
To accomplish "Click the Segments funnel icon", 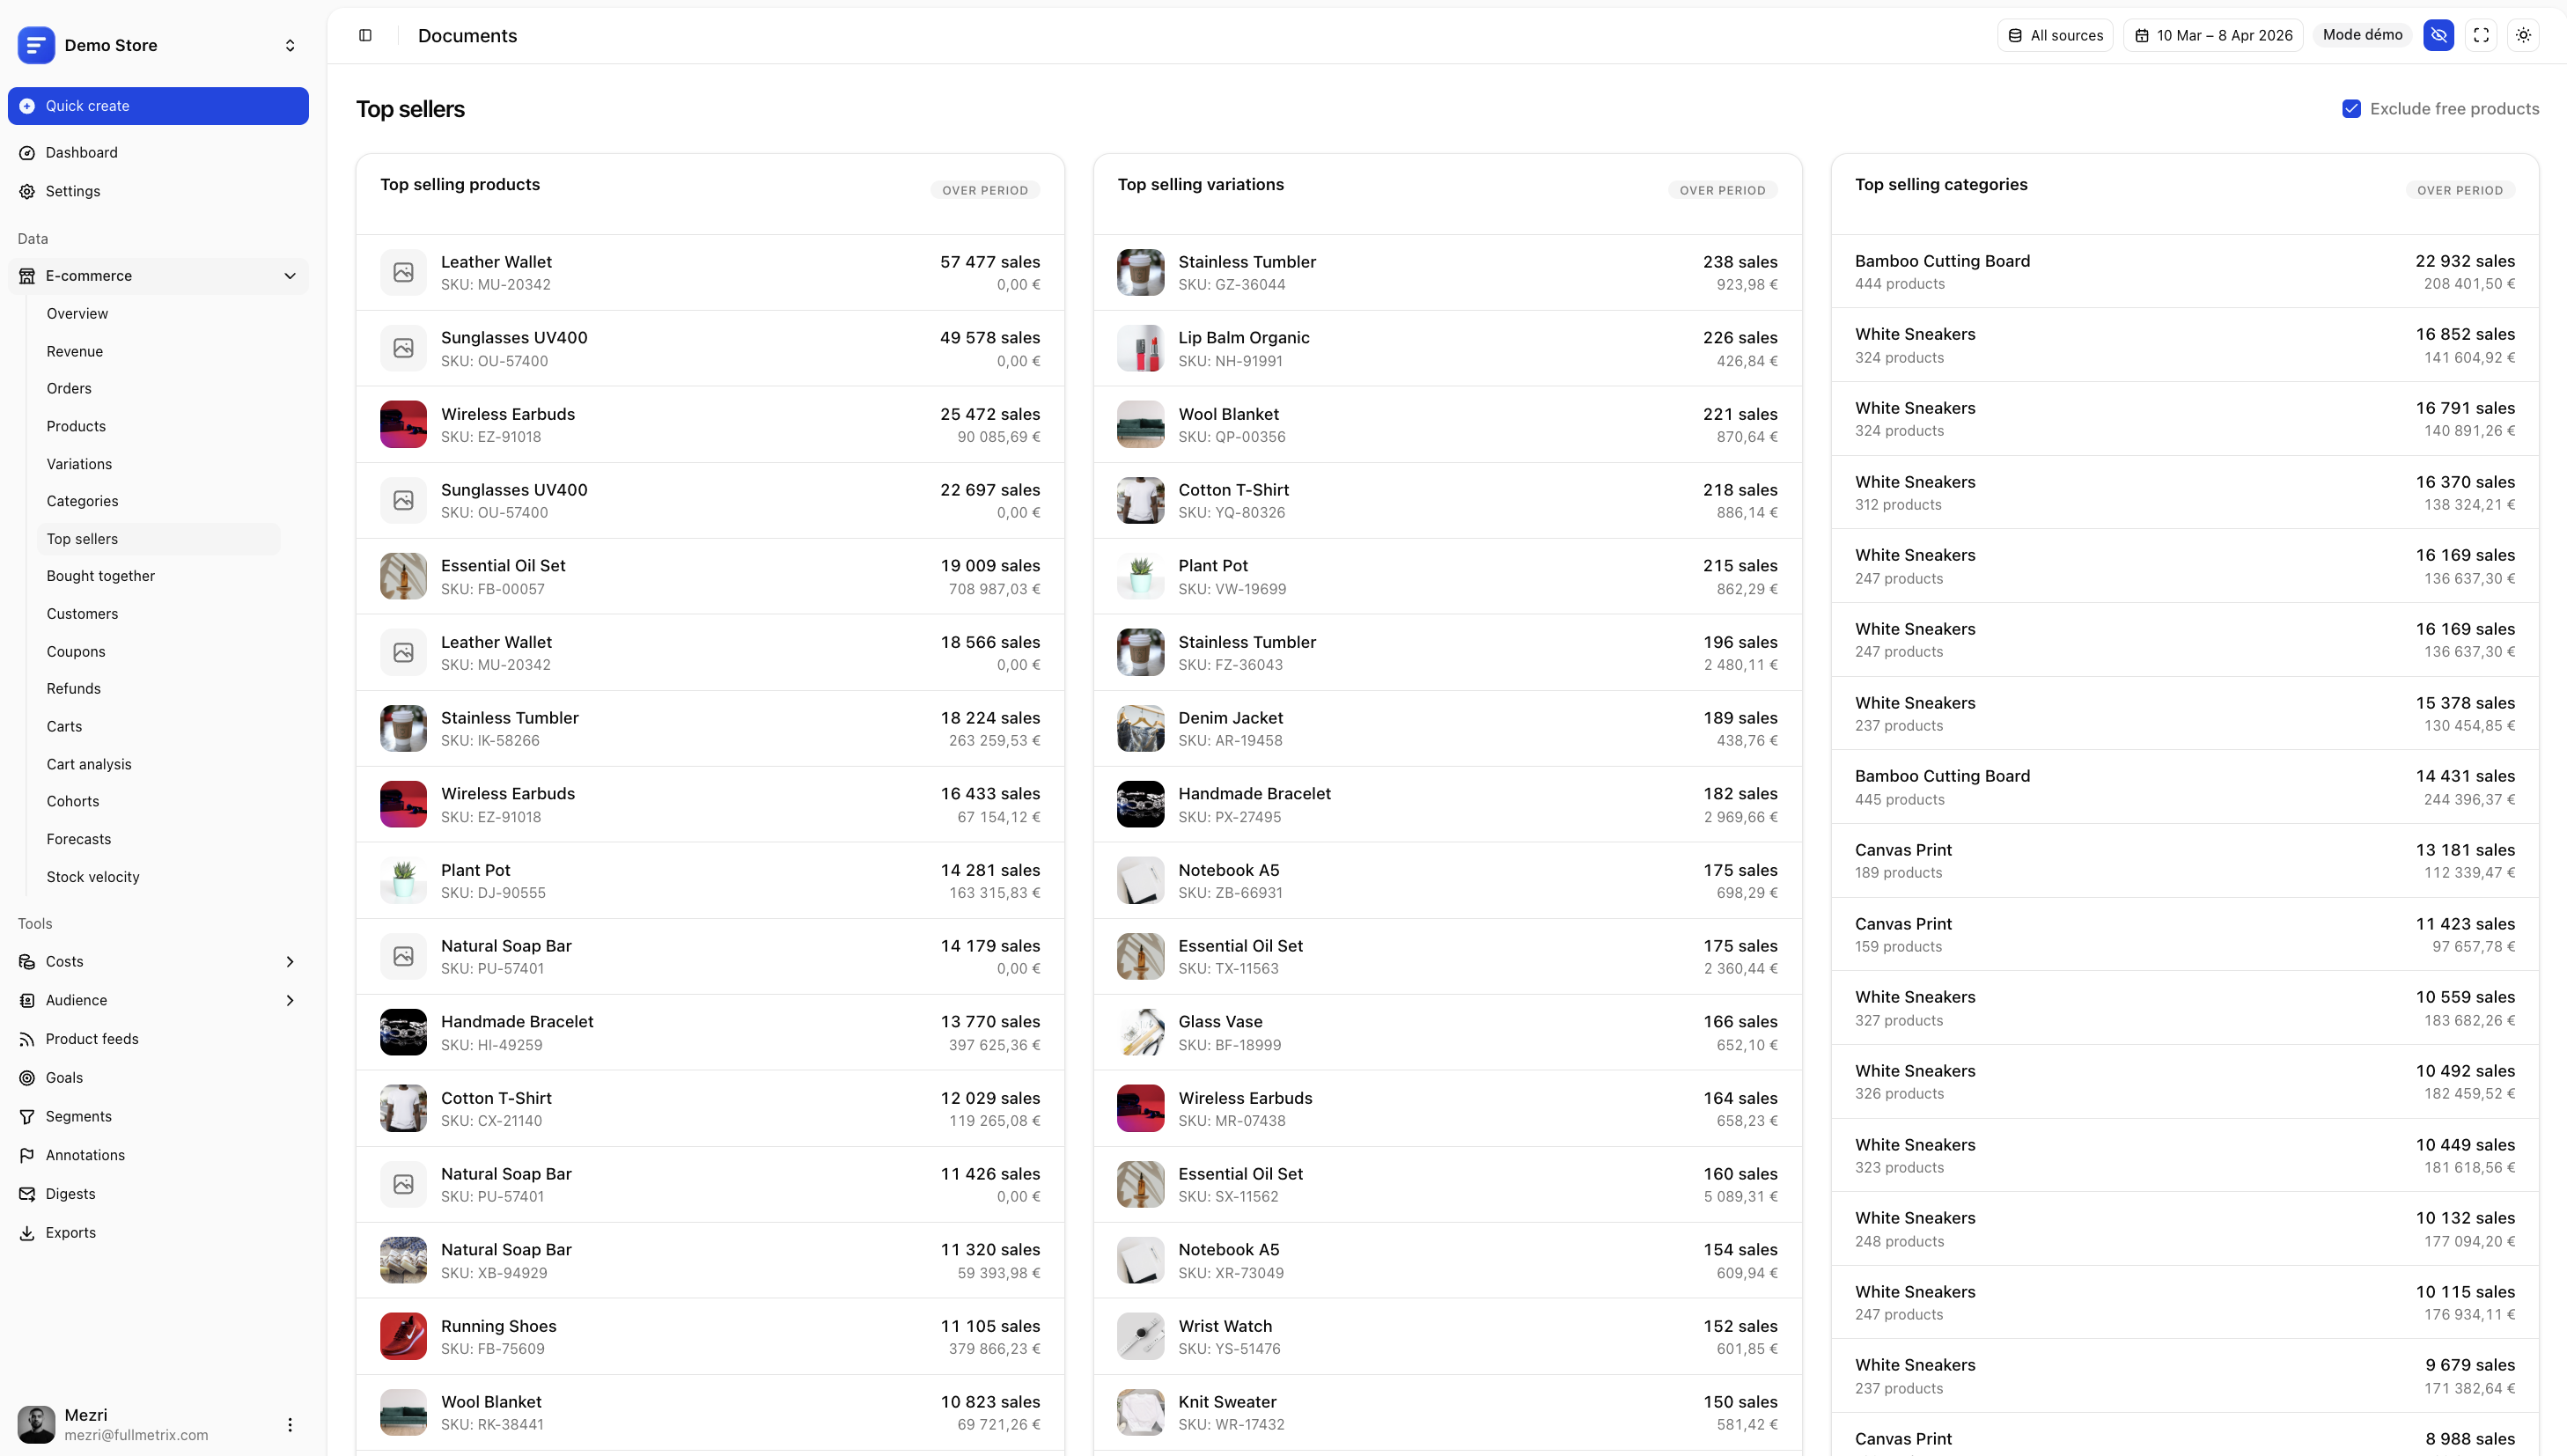I will pyautogui.click(x=27, y=1117).
